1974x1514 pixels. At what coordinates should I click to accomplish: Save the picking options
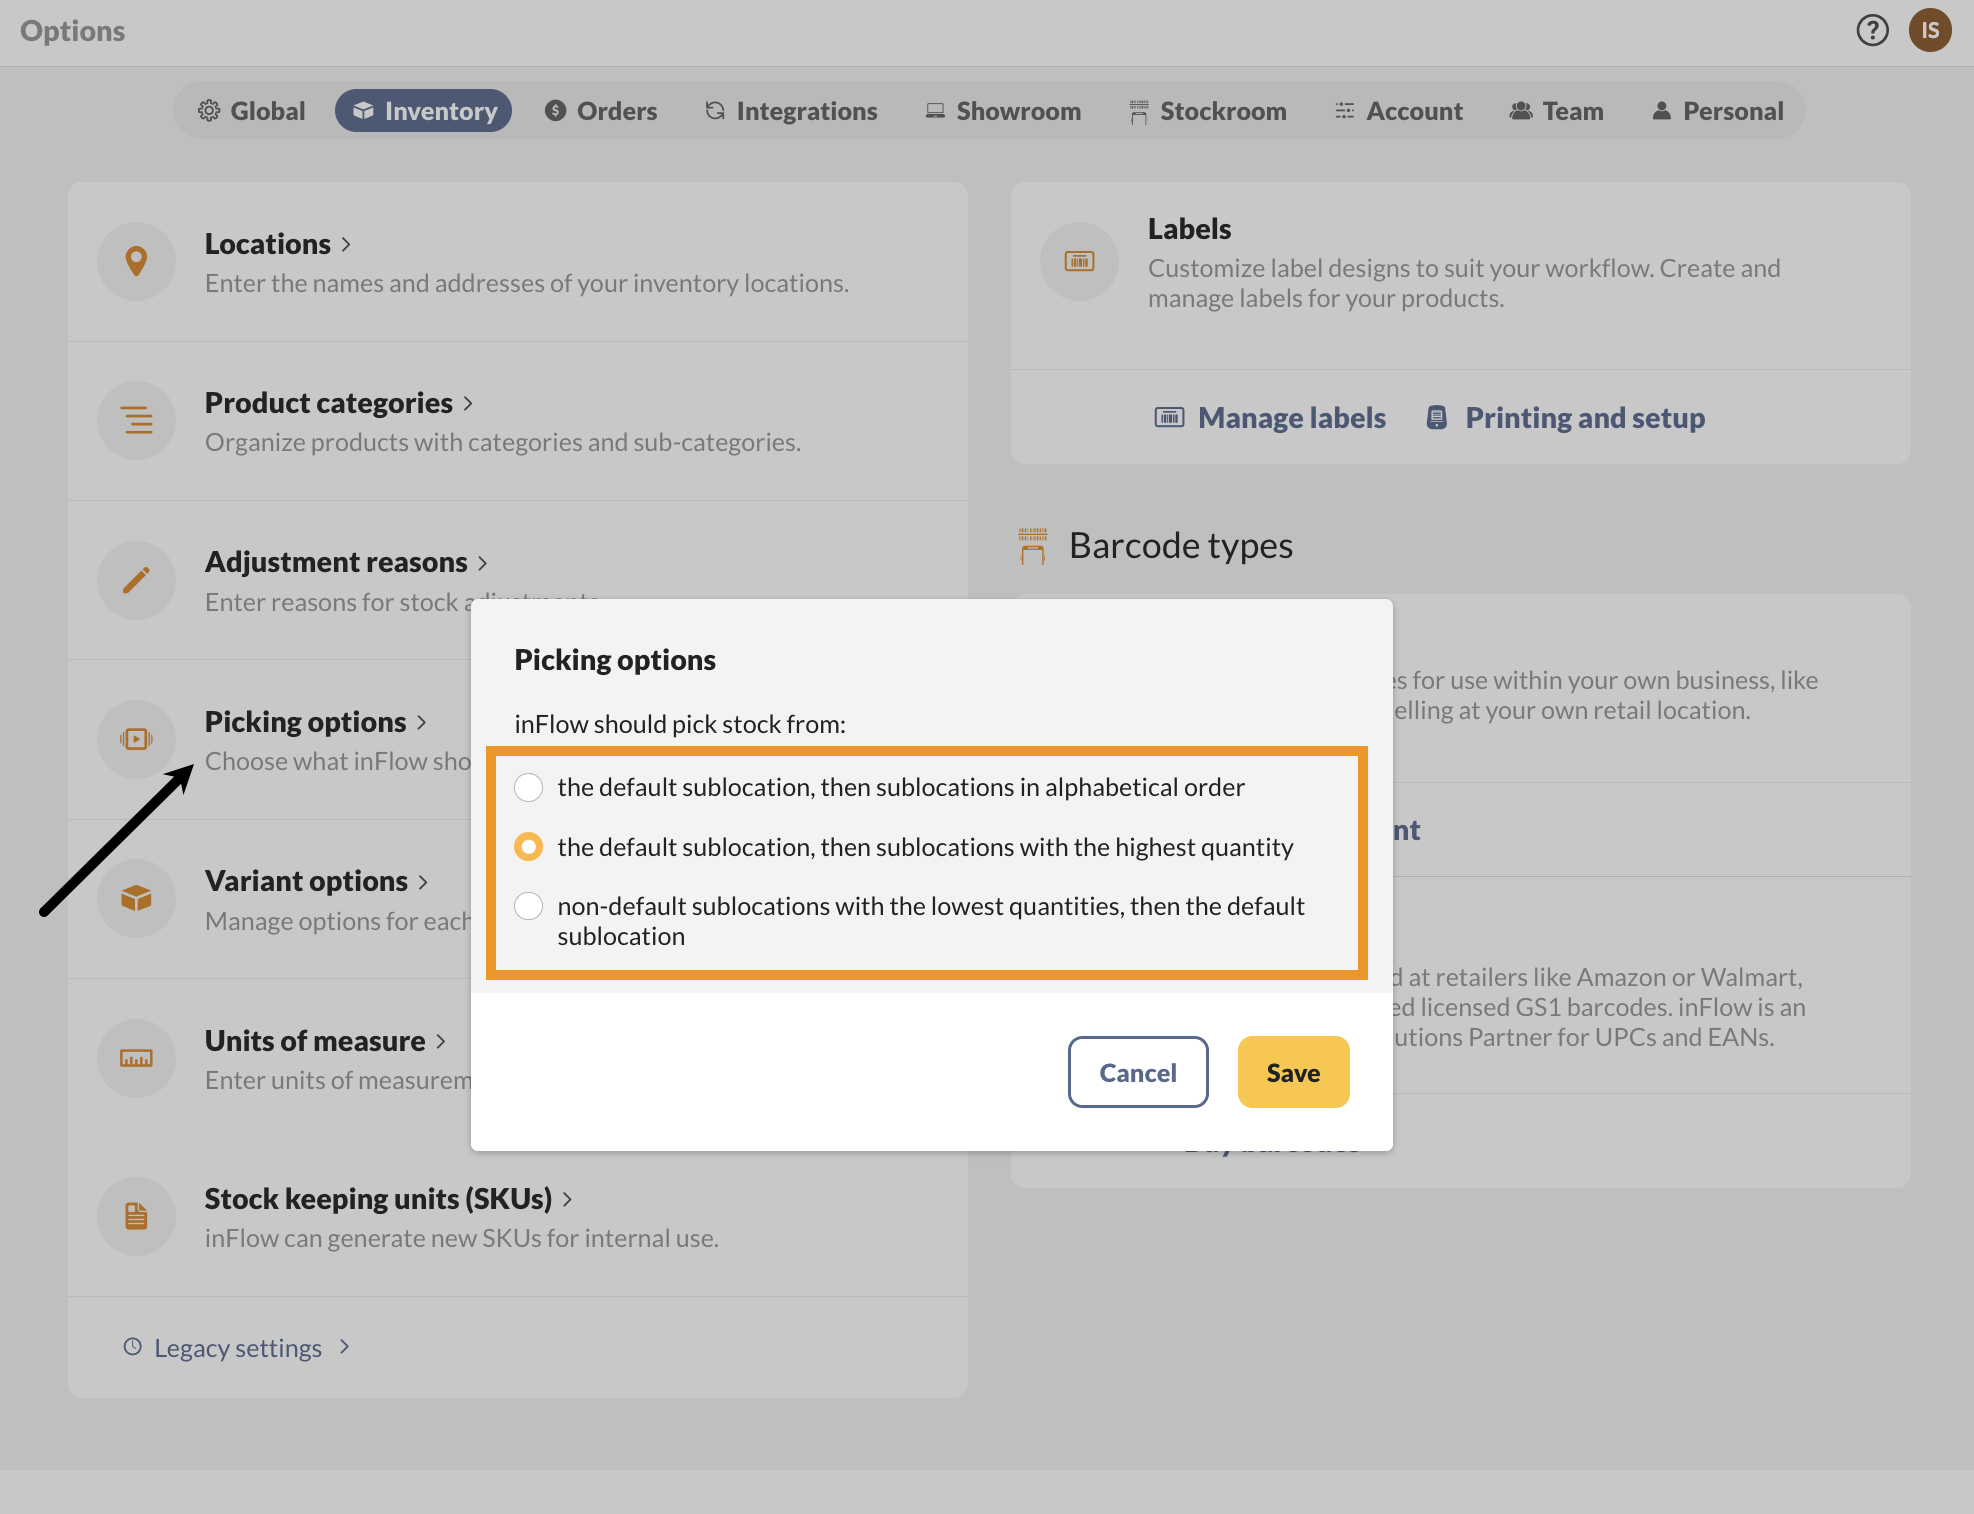1293,1072
